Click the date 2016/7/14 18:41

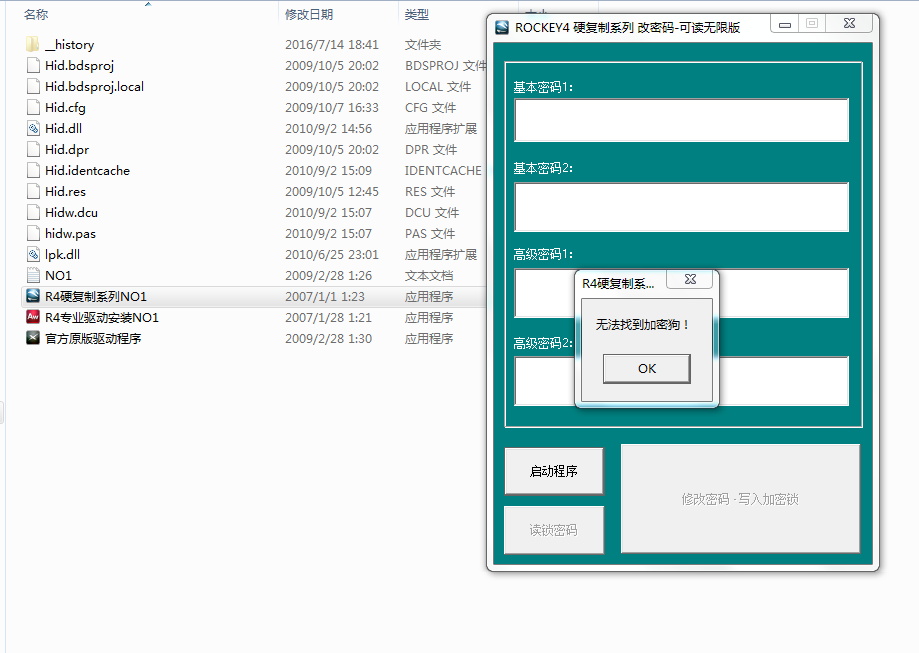click(x=332, y=45)
